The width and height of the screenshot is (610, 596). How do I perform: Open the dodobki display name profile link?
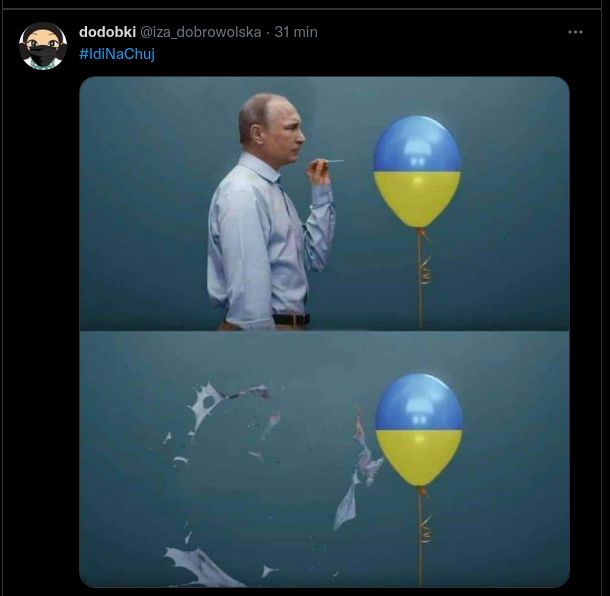click(x=107, y=32)
